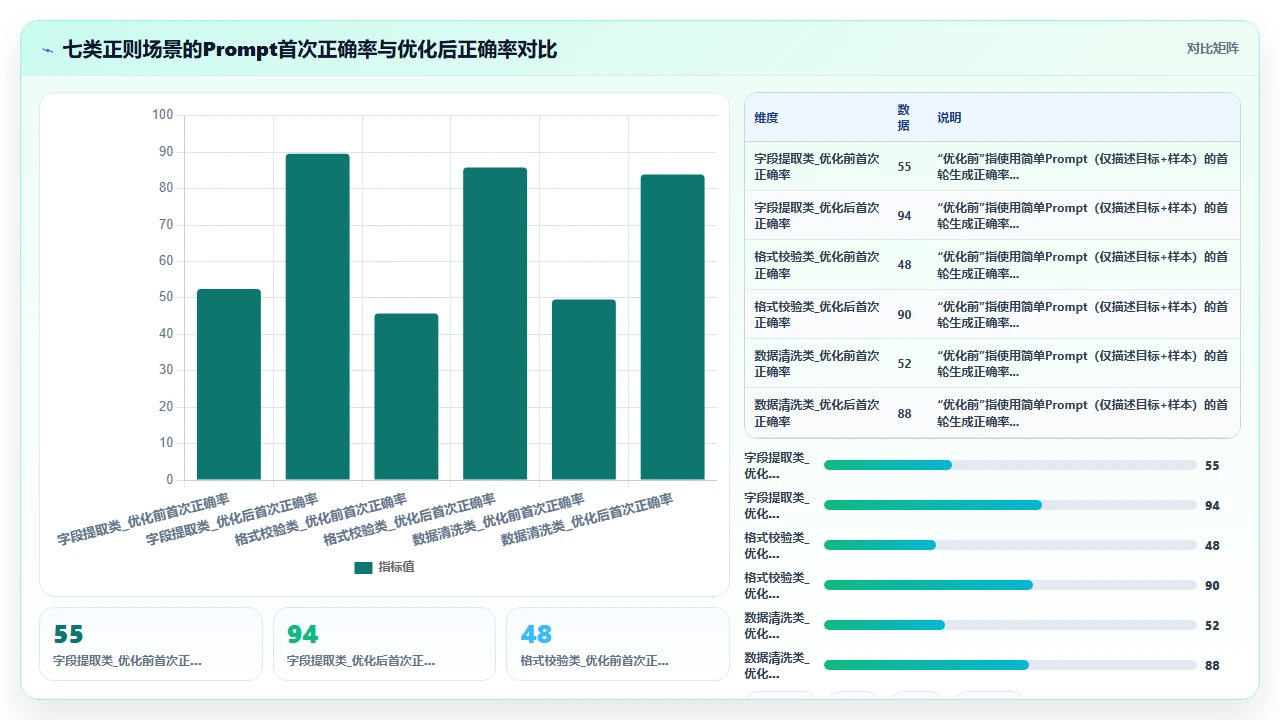The image size is (1280, 720).
Task: Click table row 字段提取类_优化前首次正确率
Action: tap(992, 166)
